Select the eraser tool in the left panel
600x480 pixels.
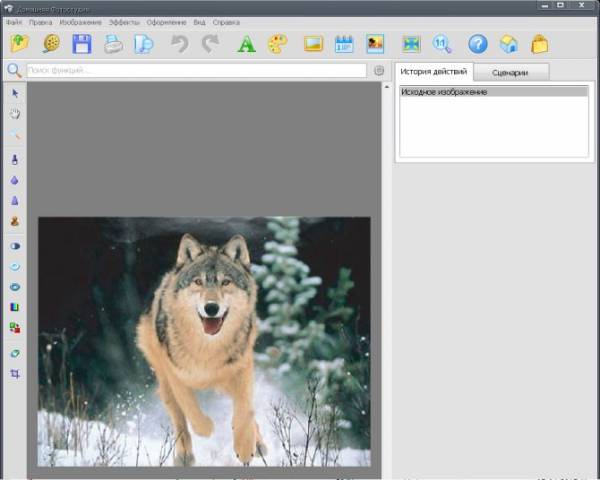click(15, 354)
